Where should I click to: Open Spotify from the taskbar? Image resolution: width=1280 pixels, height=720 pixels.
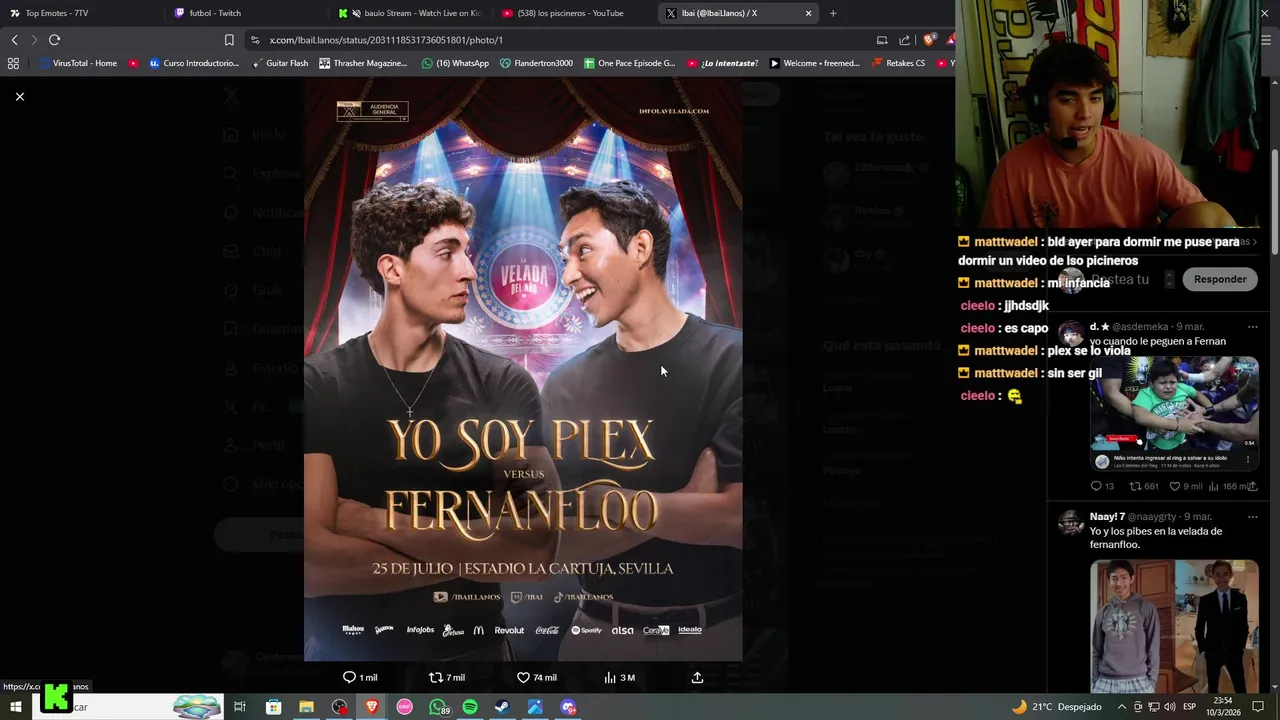coord(470,707)
